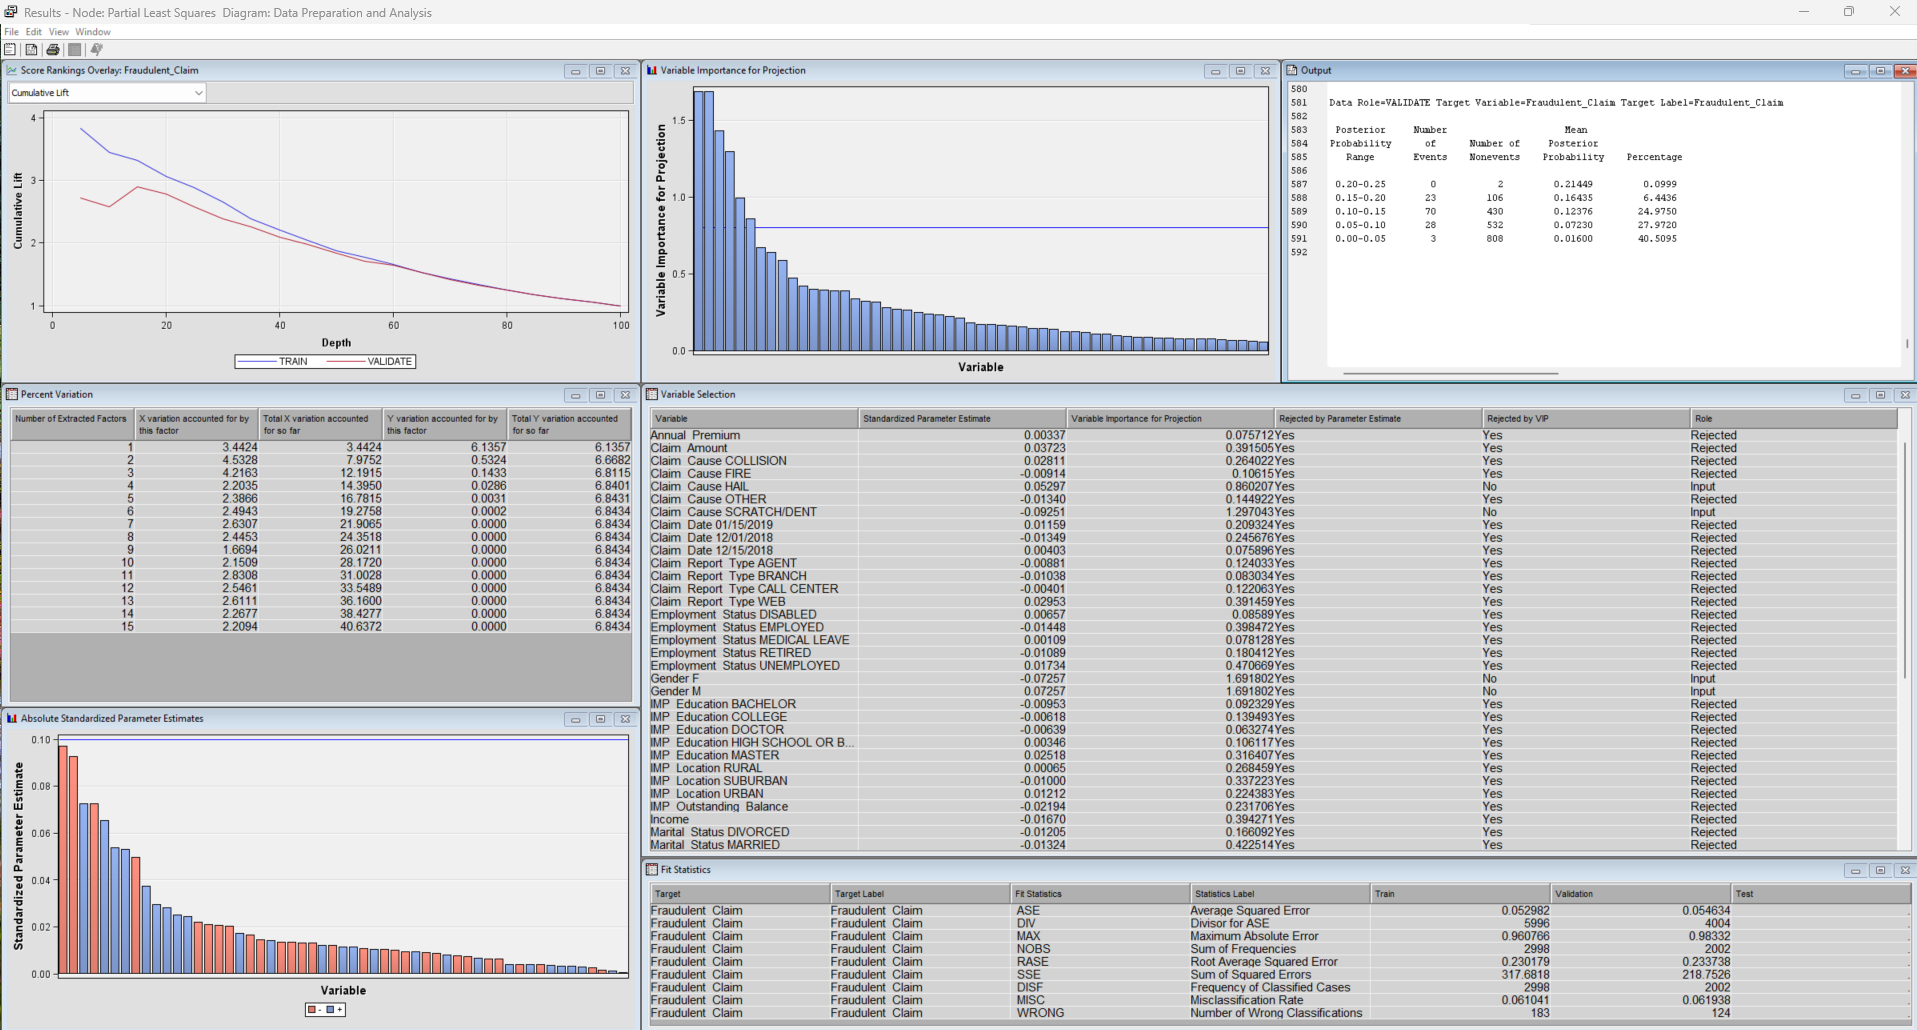Image resolution: width=1917 pixels, height=1030 pixels.
Task: Open the Edit menu
Action: coord(34,32)
